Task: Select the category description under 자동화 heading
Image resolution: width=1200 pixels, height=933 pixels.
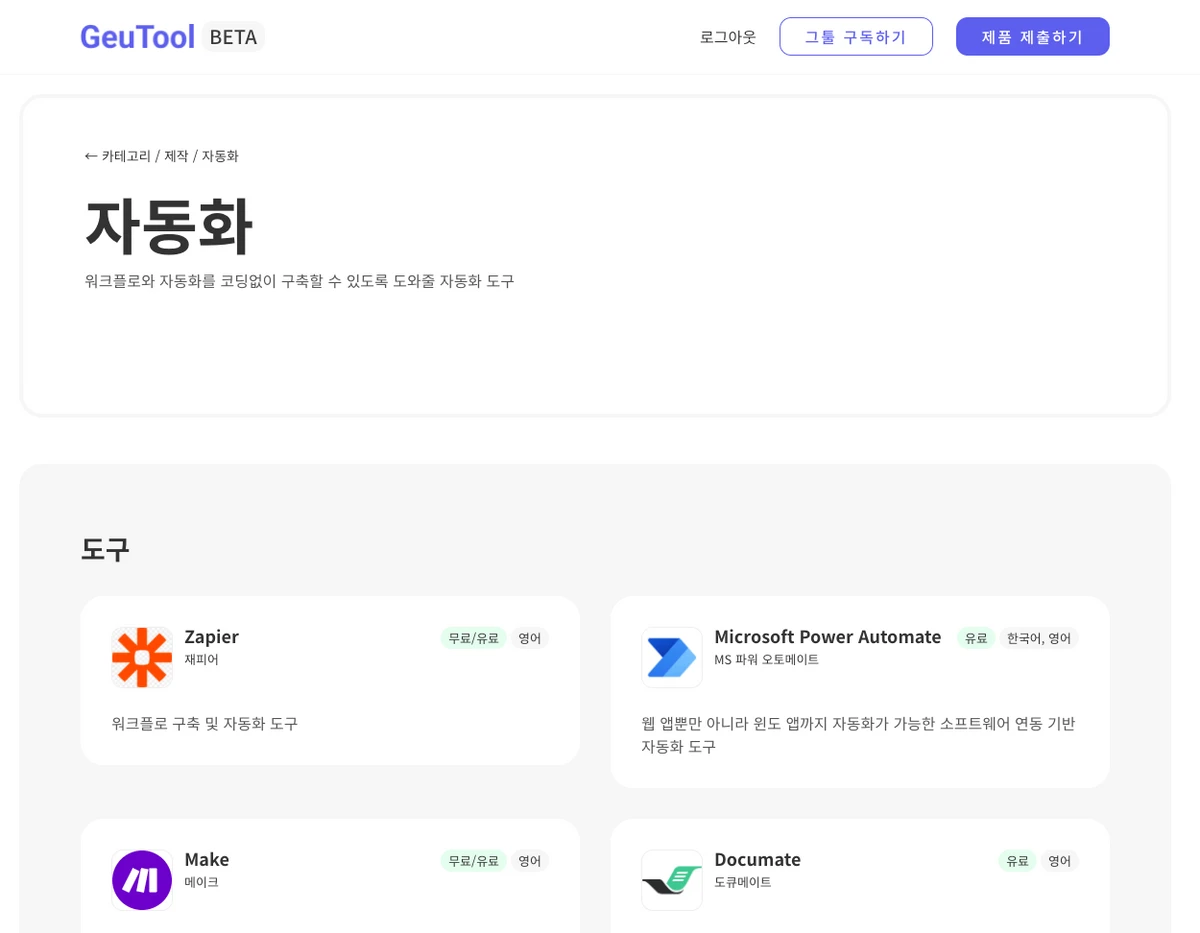Action: point(299,281)
